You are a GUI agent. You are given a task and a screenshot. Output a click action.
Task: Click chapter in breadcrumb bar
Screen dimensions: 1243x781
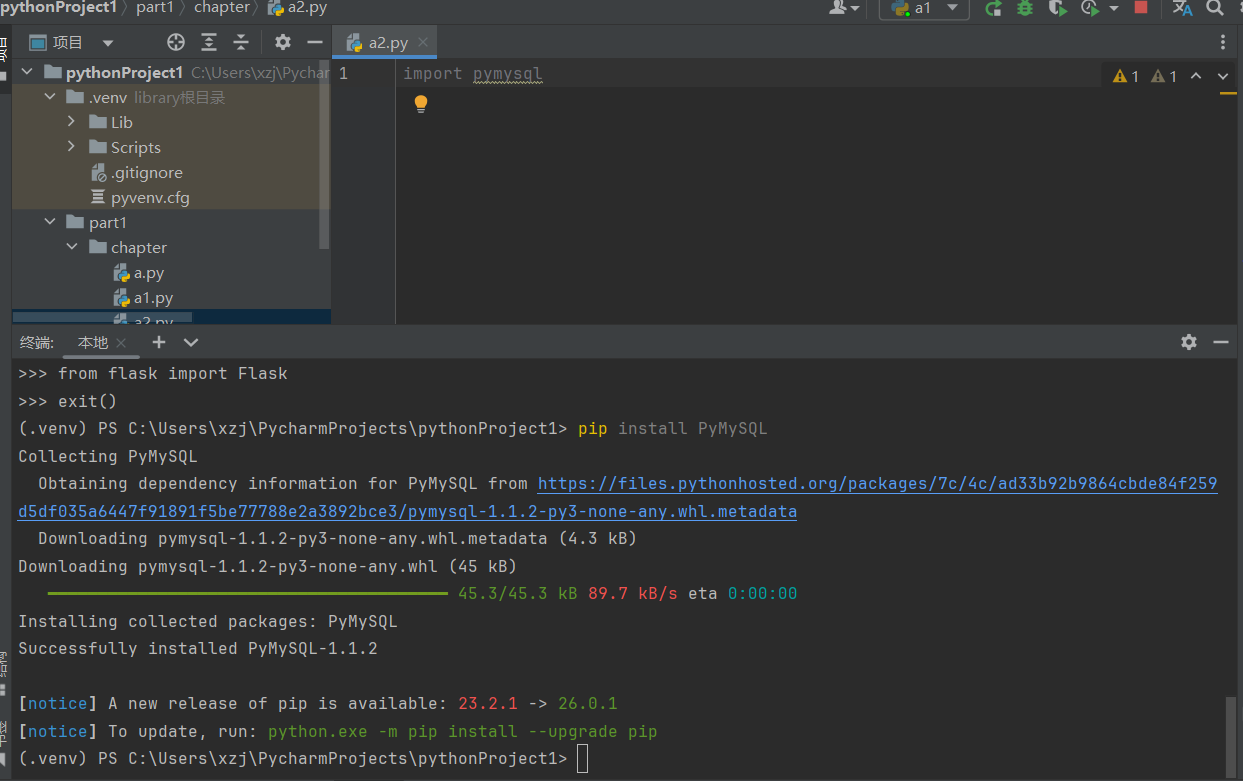tap(221, 8)
